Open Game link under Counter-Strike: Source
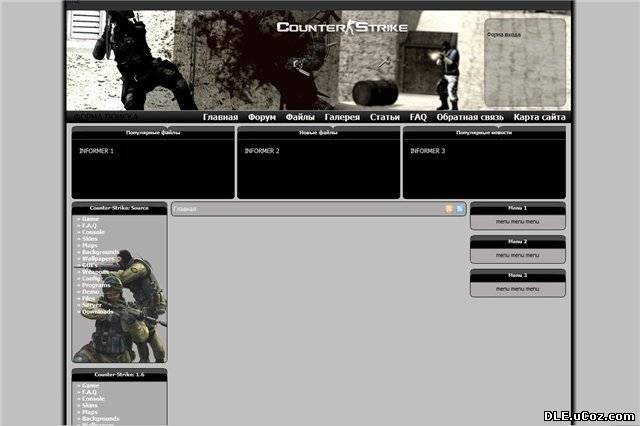Screen dimensions: 640x426 90,219
